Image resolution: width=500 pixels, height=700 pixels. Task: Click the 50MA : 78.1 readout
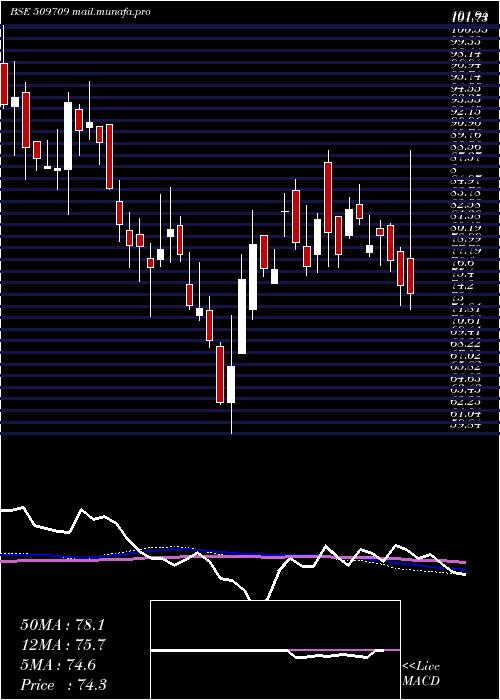click(x=62, y=625)
